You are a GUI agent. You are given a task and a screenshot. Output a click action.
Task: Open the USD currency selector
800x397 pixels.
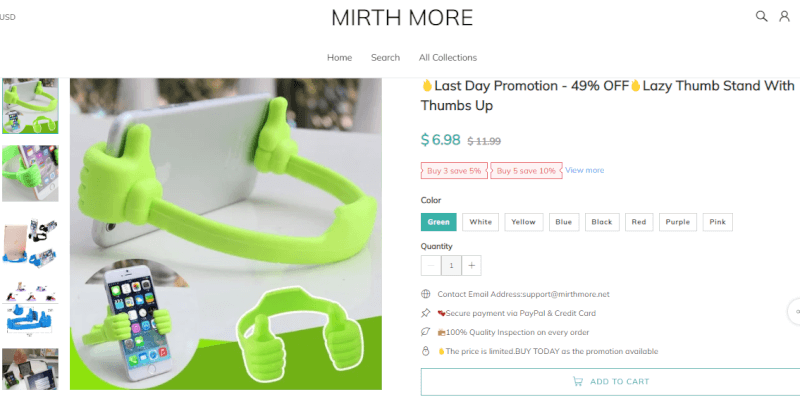[x=8, y=17]
